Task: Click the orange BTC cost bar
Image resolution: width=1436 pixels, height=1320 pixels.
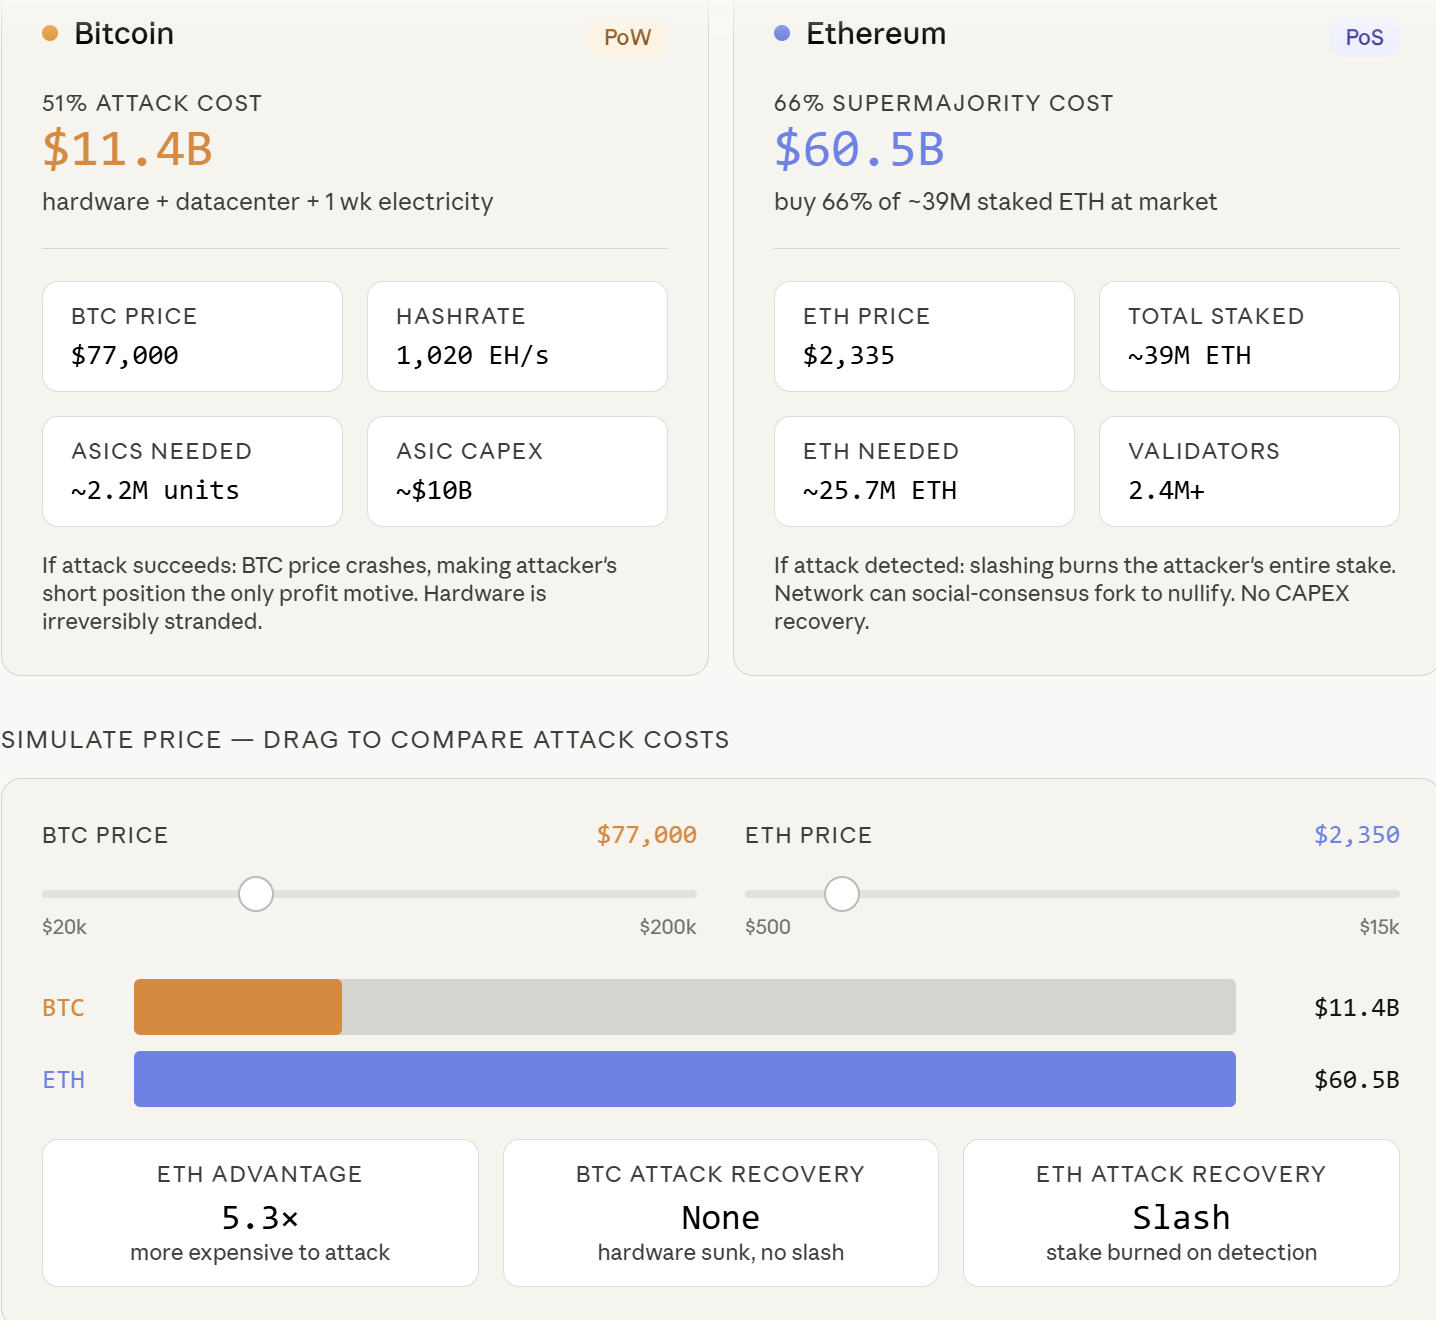Action: pos(238,1007)
